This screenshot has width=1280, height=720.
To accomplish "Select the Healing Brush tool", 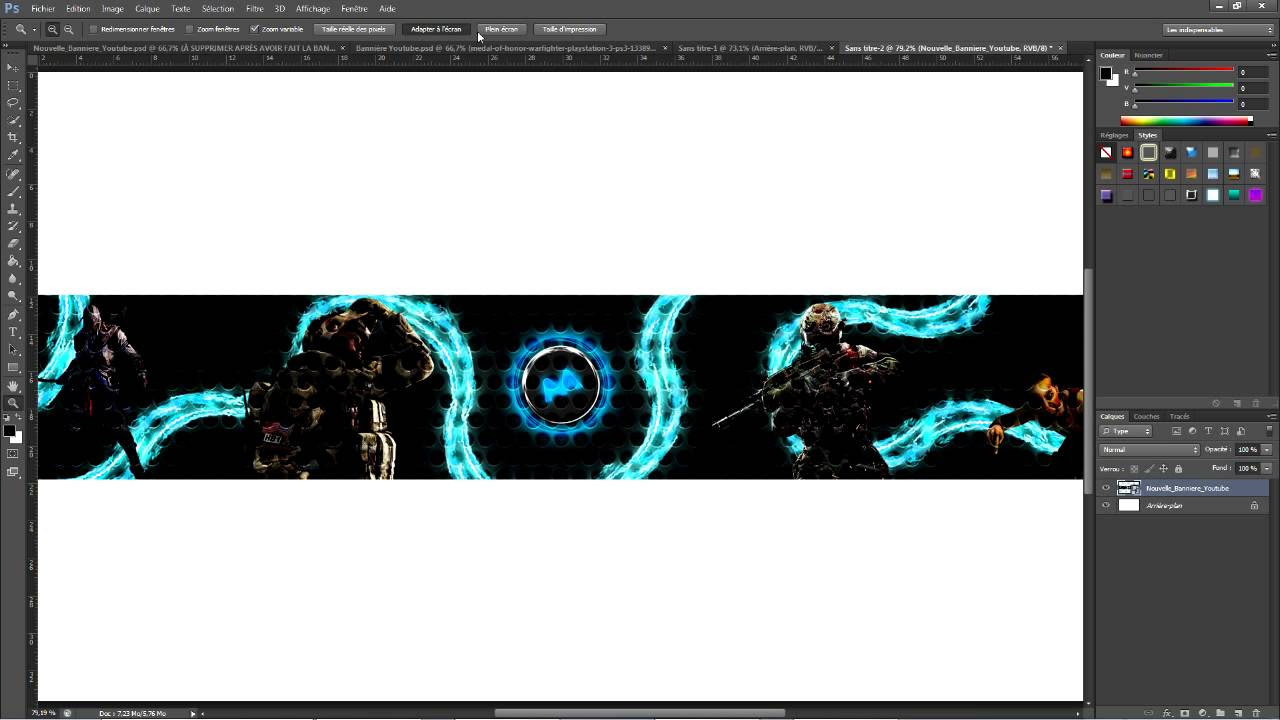I will [13, 173].
